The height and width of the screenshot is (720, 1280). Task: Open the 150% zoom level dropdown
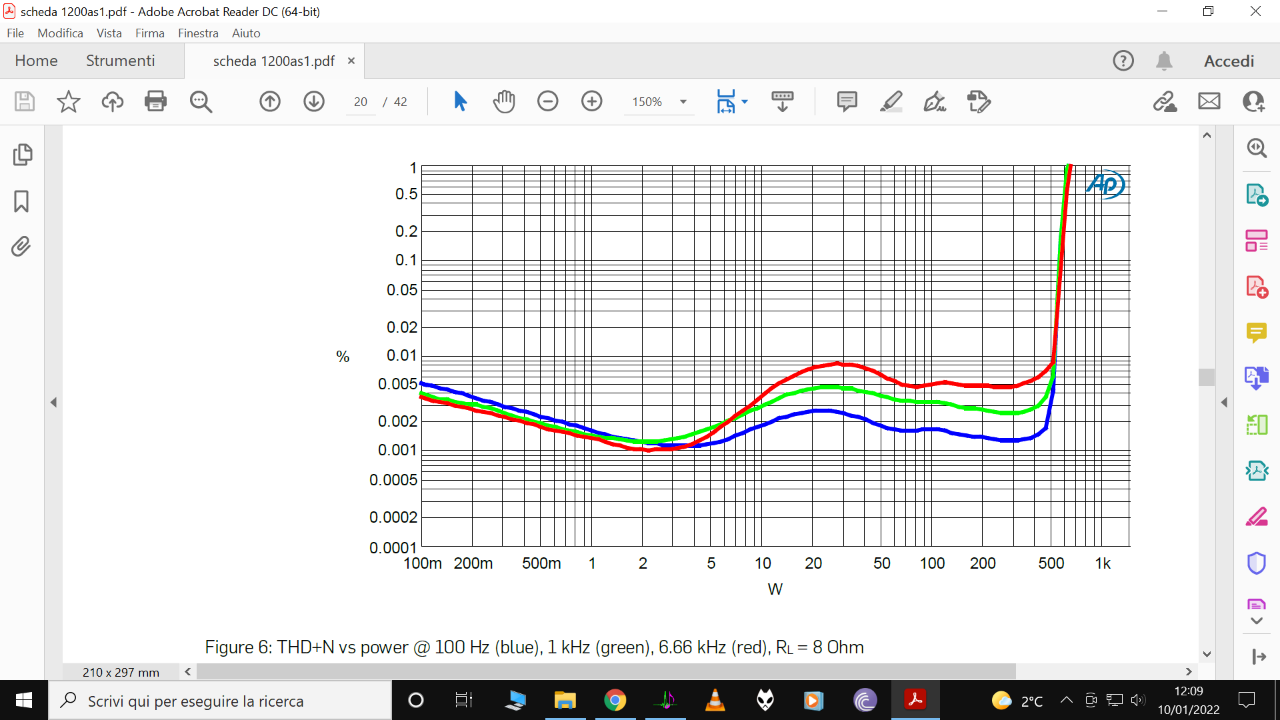(658, 101)
